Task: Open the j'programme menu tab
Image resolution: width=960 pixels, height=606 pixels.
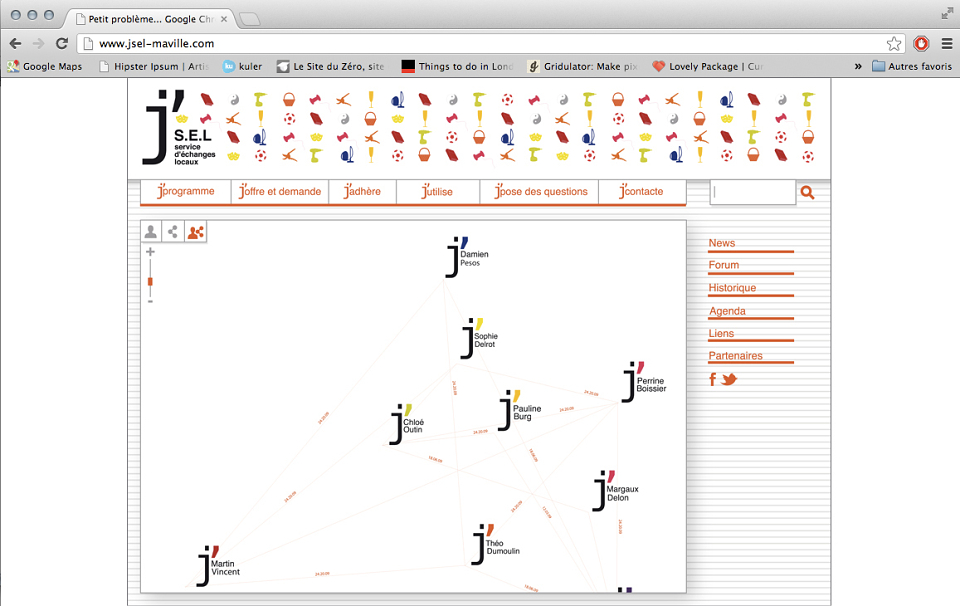Action: tap(186, 192)
